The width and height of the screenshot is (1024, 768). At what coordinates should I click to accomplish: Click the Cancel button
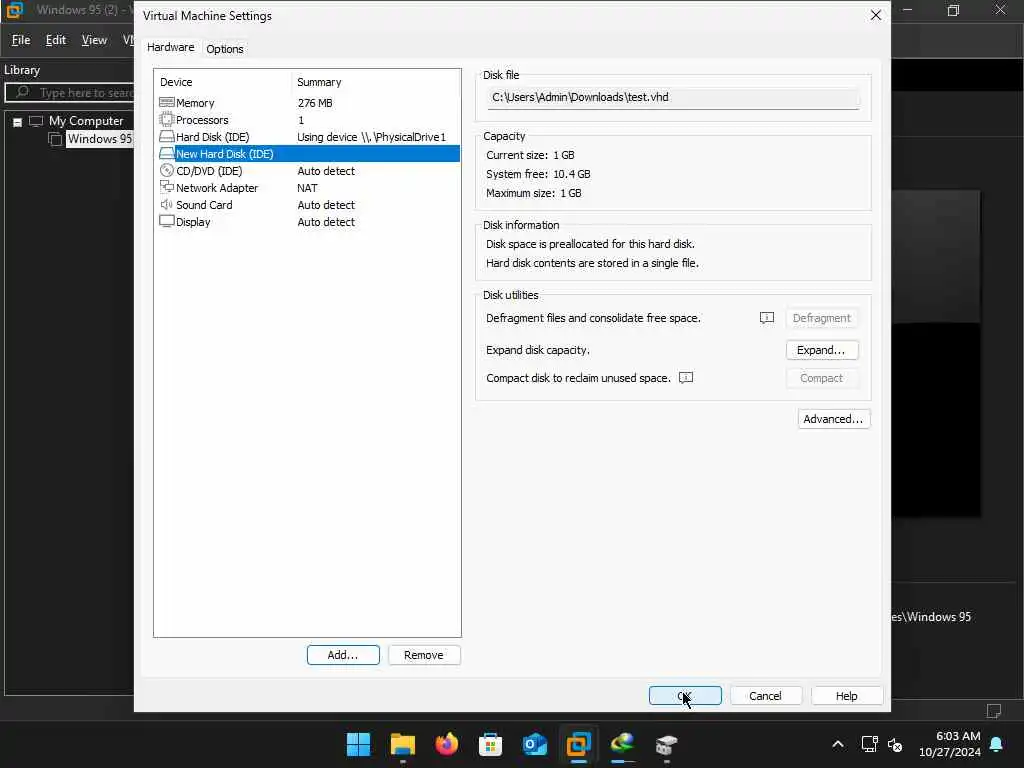(x=765, y=696)
